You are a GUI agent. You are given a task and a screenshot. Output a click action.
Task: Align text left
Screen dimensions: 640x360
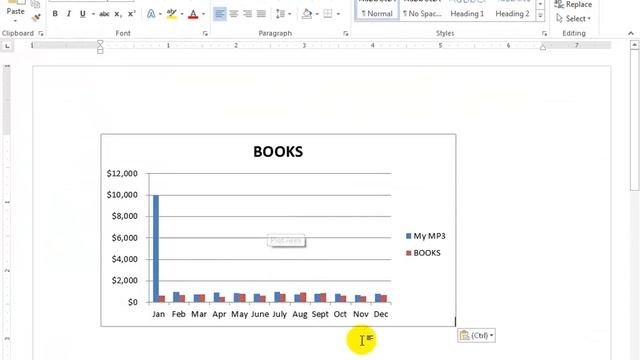[x=220, y=14]
